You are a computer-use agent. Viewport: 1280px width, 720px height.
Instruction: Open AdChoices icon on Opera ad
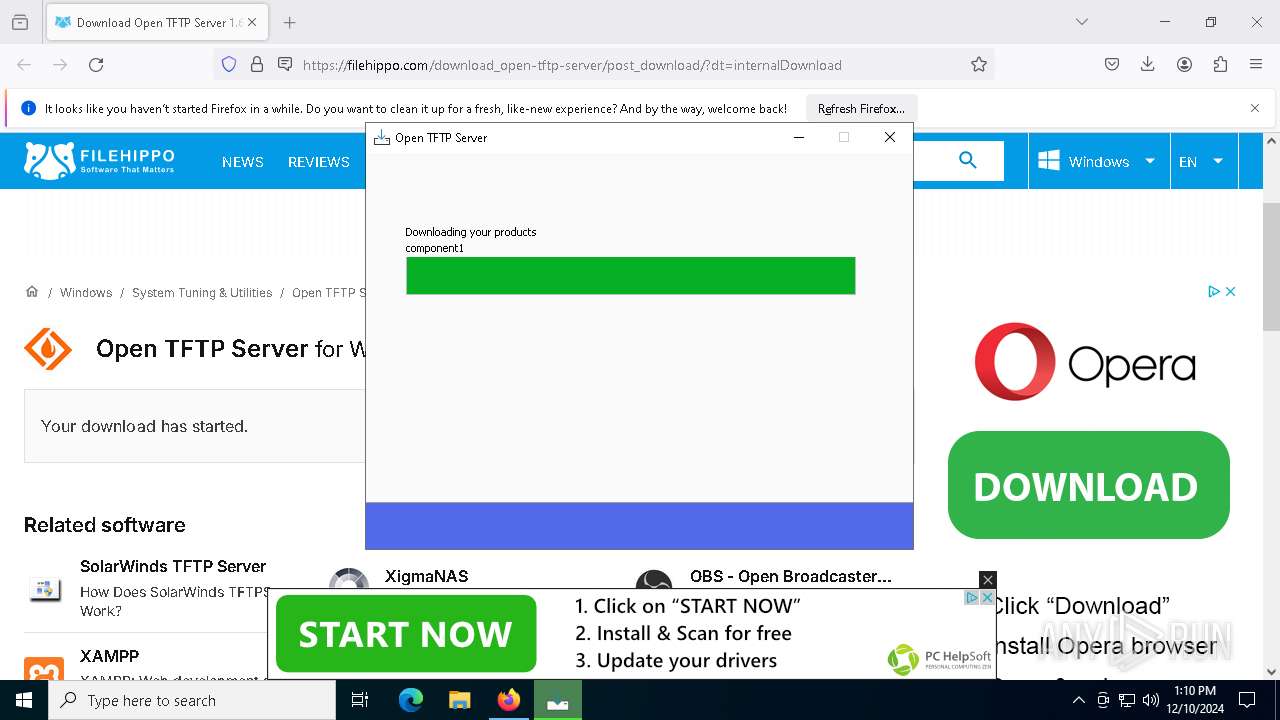pos(1213,291)
